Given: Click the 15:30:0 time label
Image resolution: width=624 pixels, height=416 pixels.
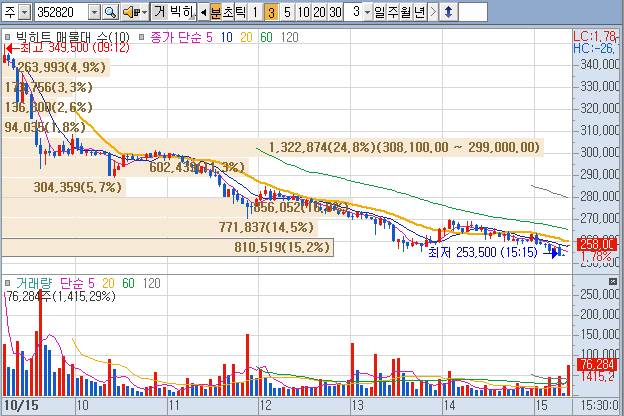Looking at the screenshot, I should tap(599, 406).
